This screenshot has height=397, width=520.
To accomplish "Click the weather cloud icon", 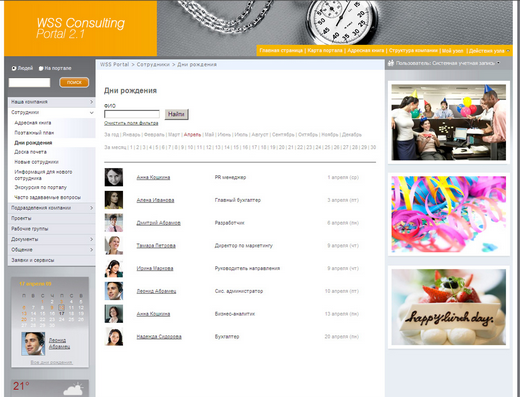I will [x=73, y=389].
